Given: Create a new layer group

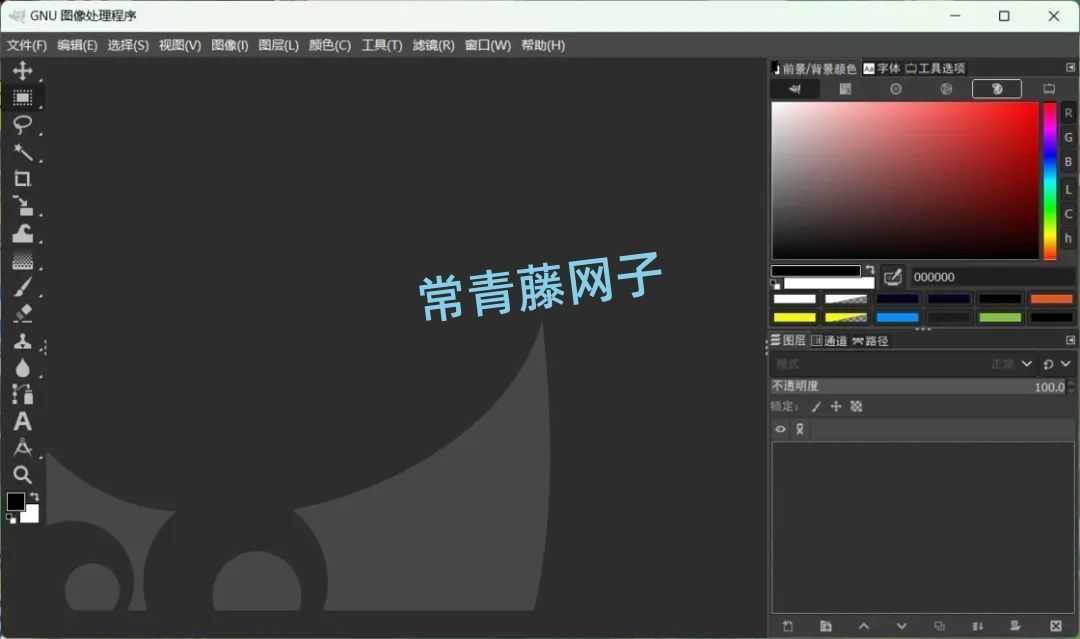Looking at the screenshot, I should pyautogui.click(x=825, y=626).
